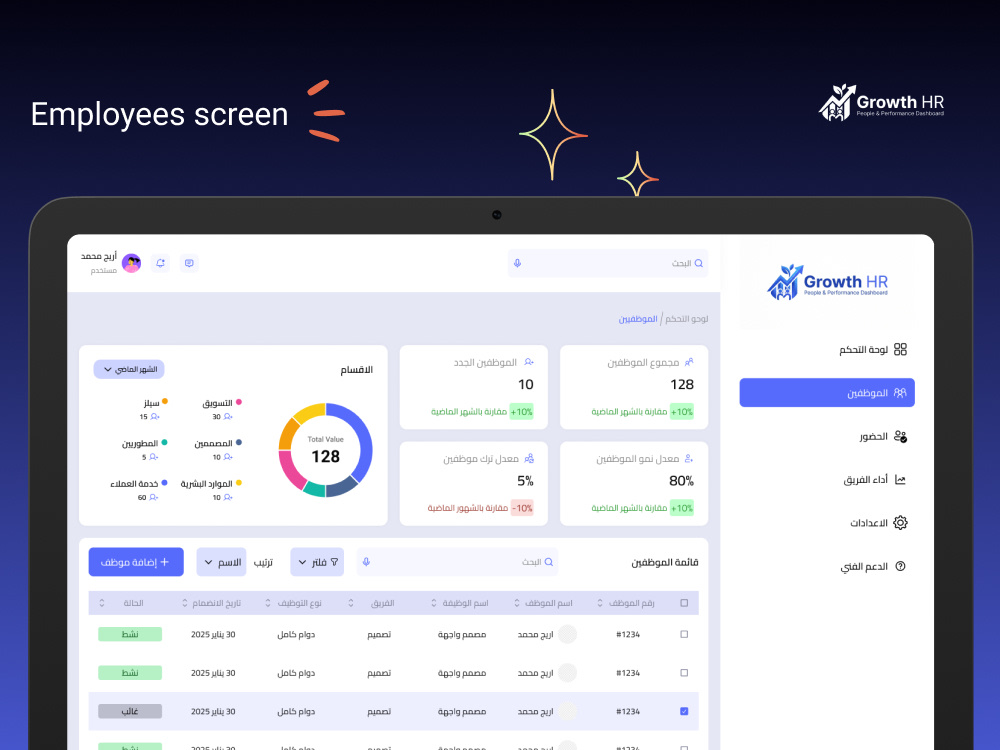Screen dimensions: 1000x750
Task: Click the الحضور attendance icon
Action: coord(900,436)
